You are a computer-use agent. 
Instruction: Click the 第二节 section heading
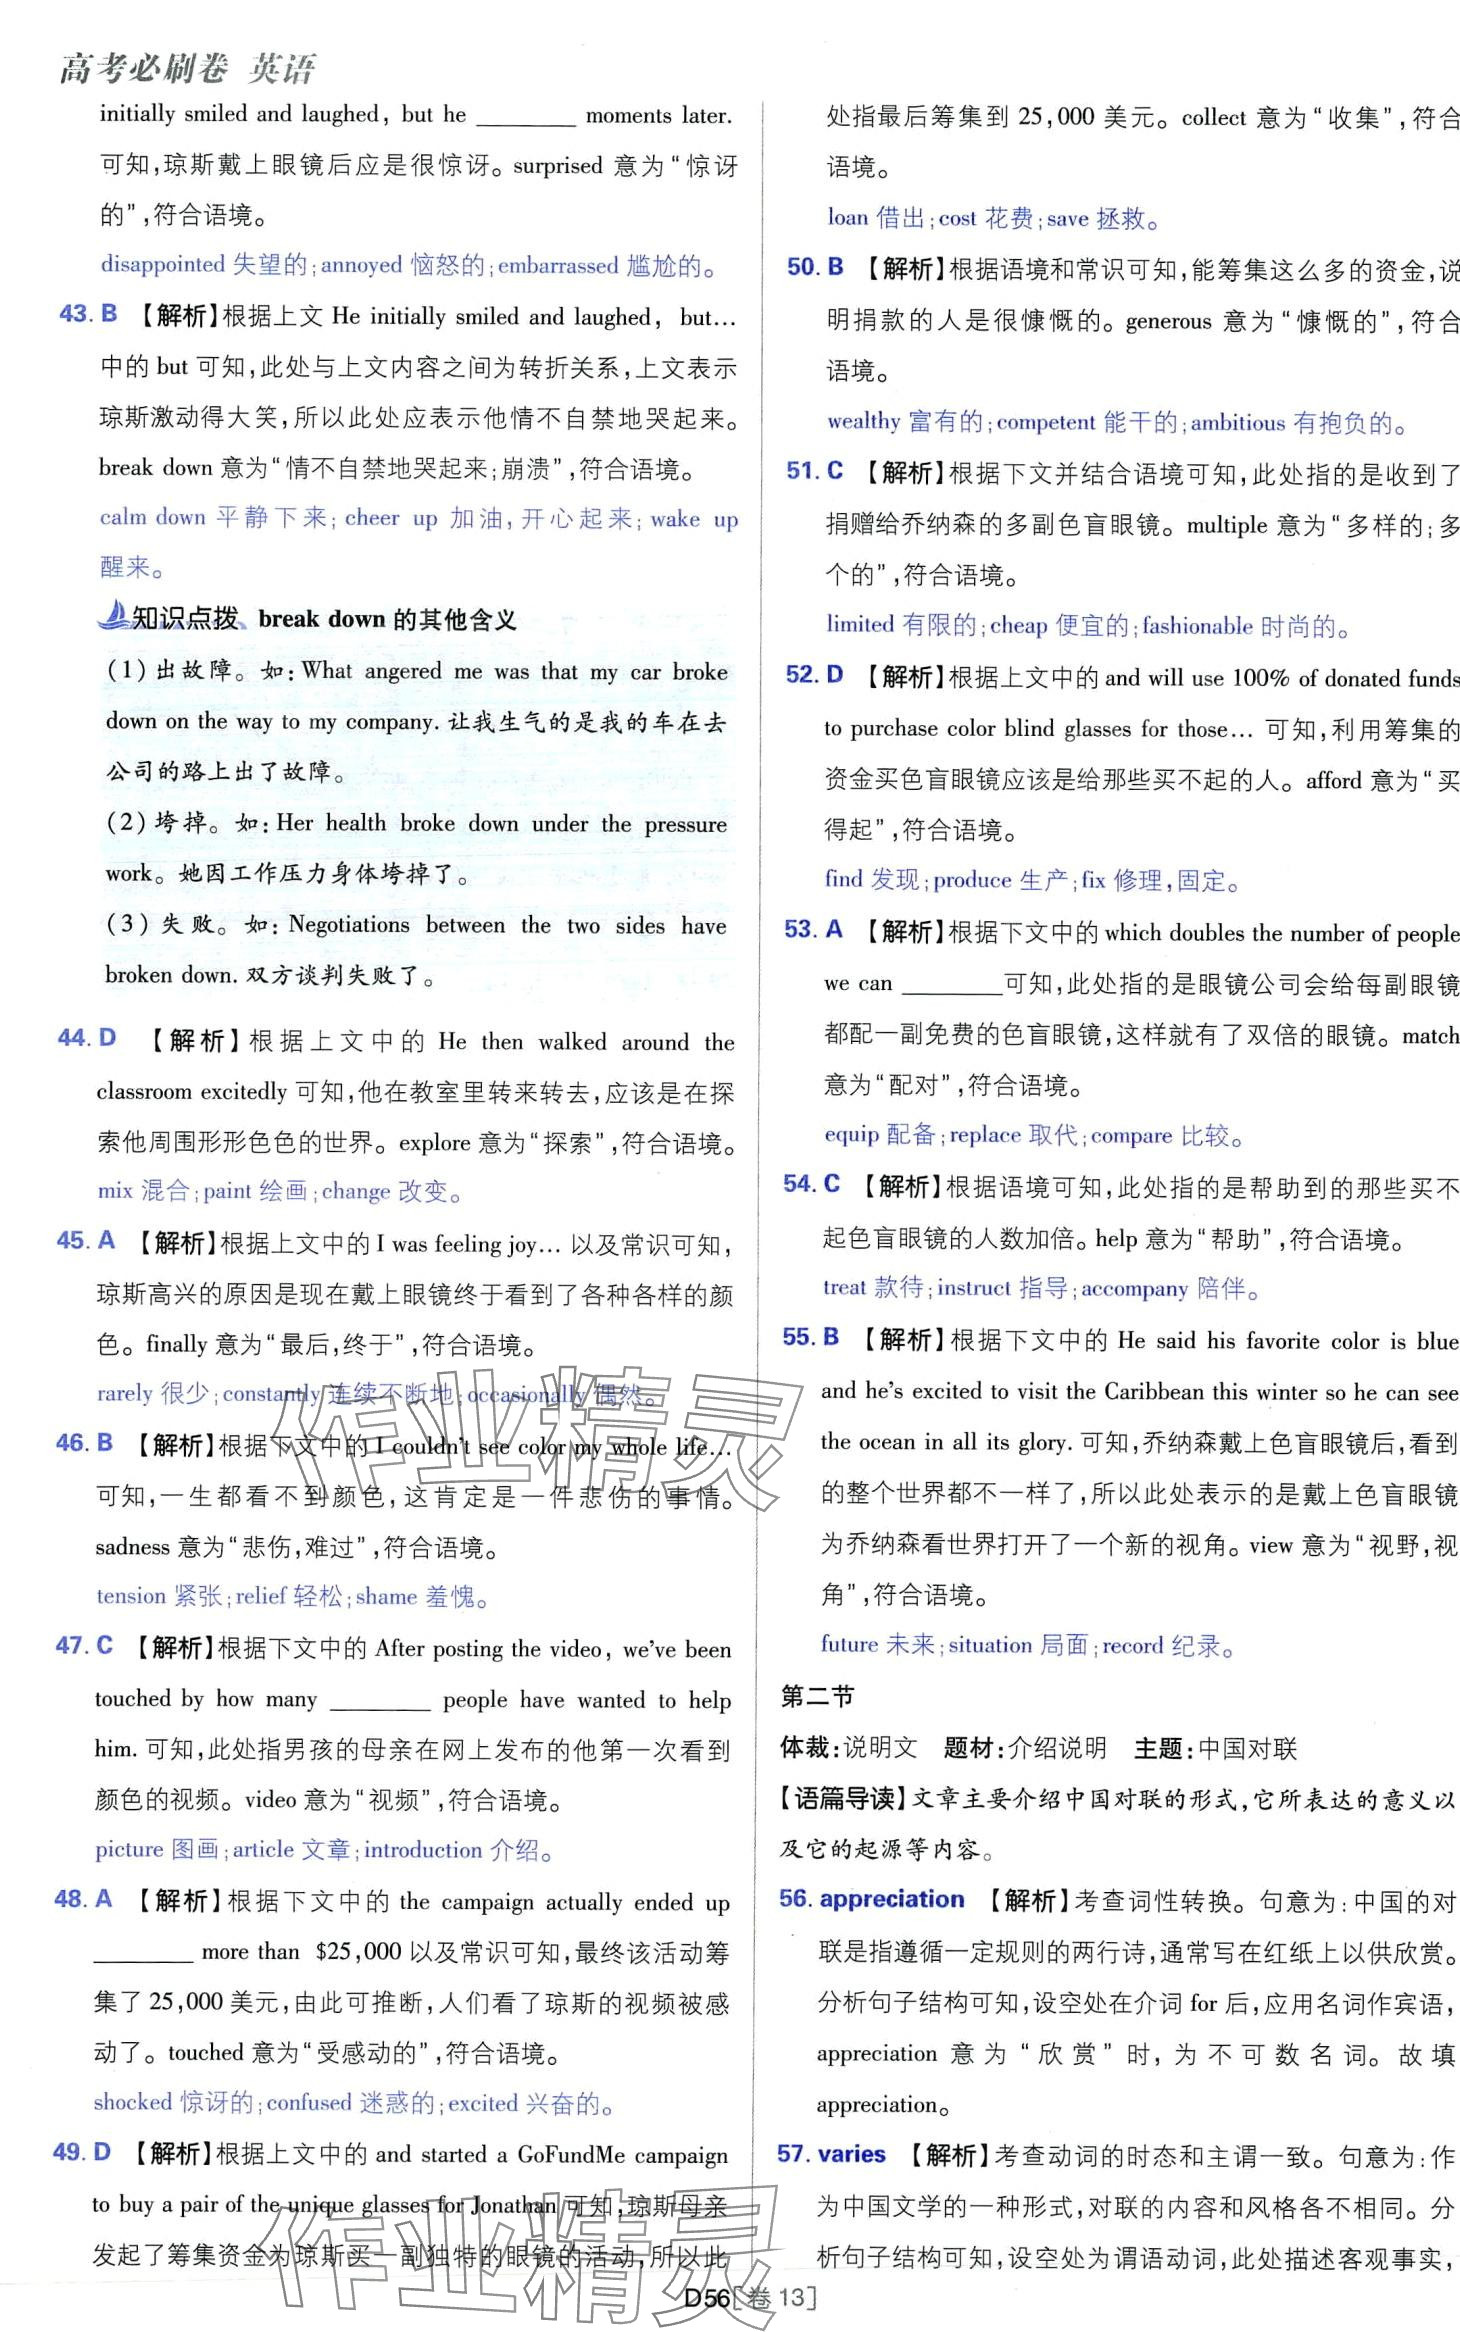[817, 1695]
